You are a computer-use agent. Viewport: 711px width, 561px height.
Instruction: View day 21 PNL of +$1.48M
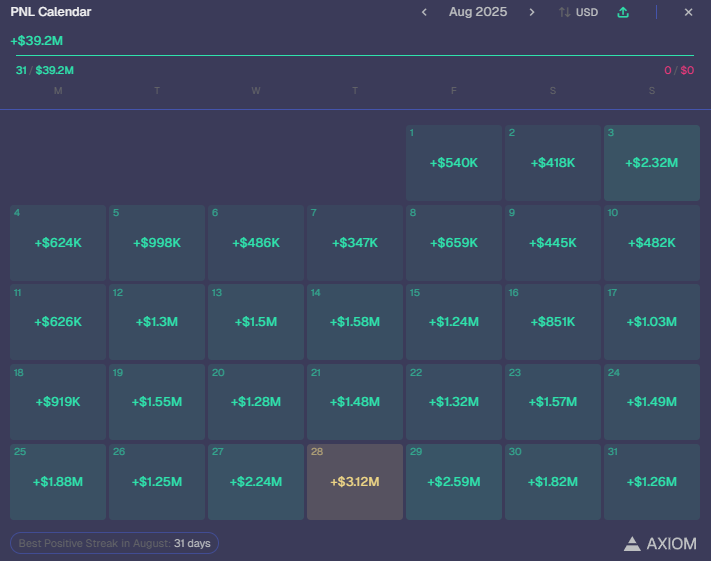(x=355, y=402)
